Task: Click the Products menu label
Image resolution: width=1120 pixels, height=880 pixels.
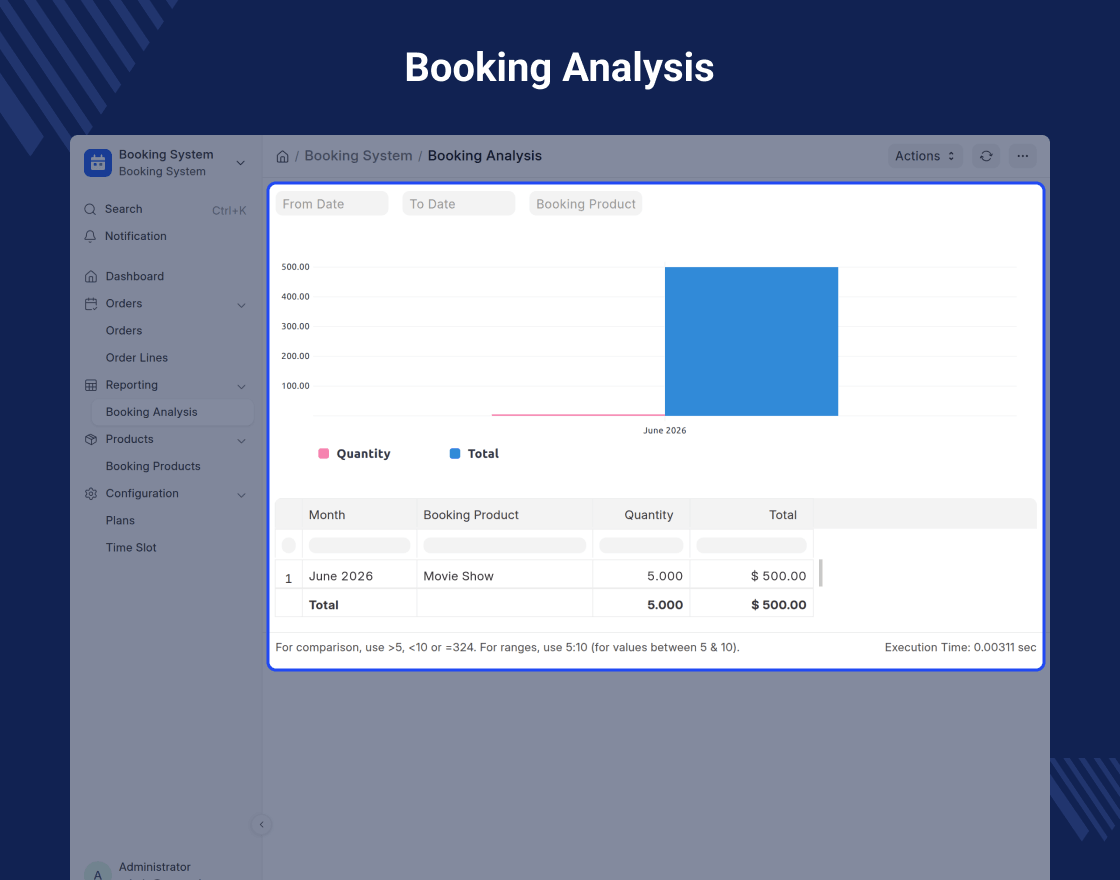Action: 129,439
